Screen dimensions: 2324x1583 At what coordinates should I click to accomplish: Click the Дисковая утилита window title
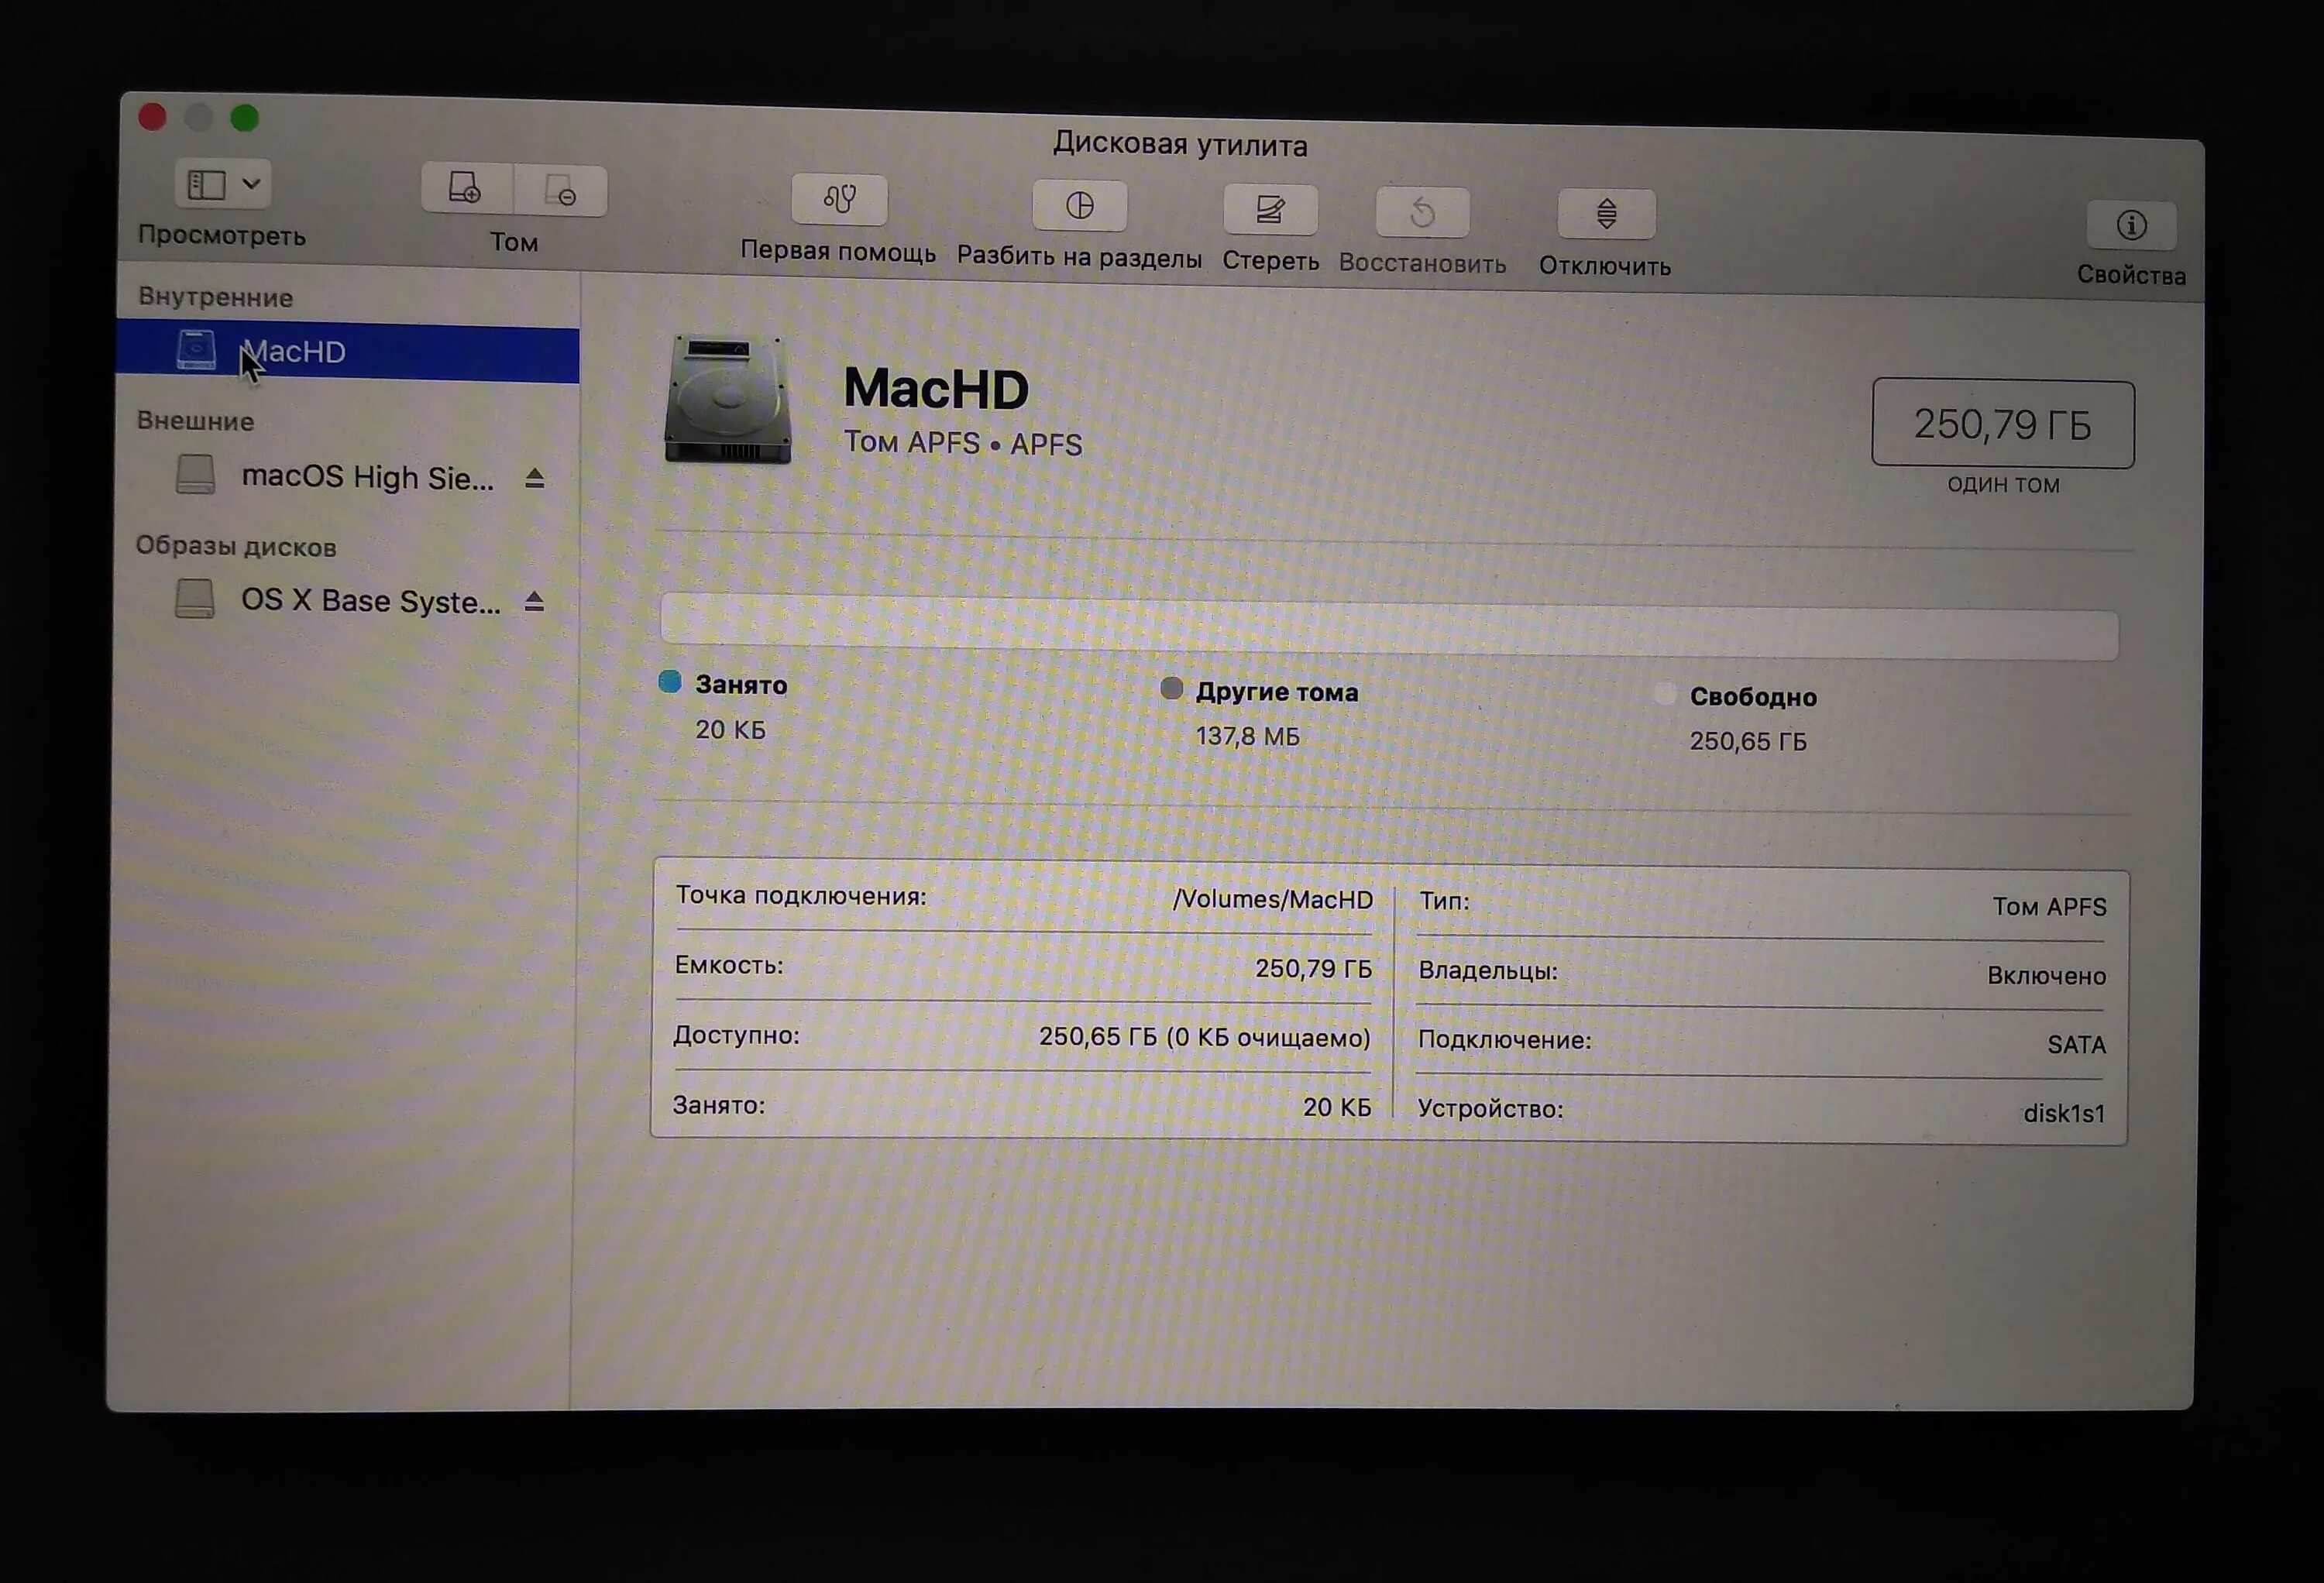(1180, 144)
